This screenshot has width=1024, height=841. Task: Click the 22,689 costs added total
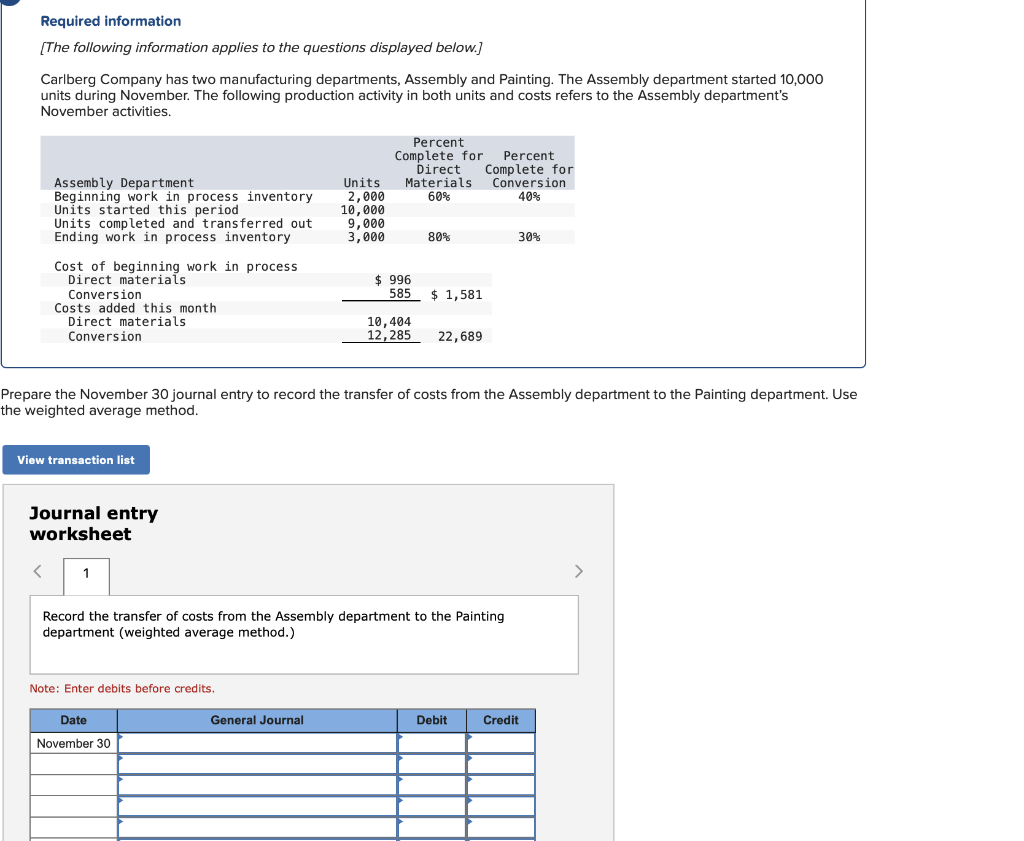[460, 336]
